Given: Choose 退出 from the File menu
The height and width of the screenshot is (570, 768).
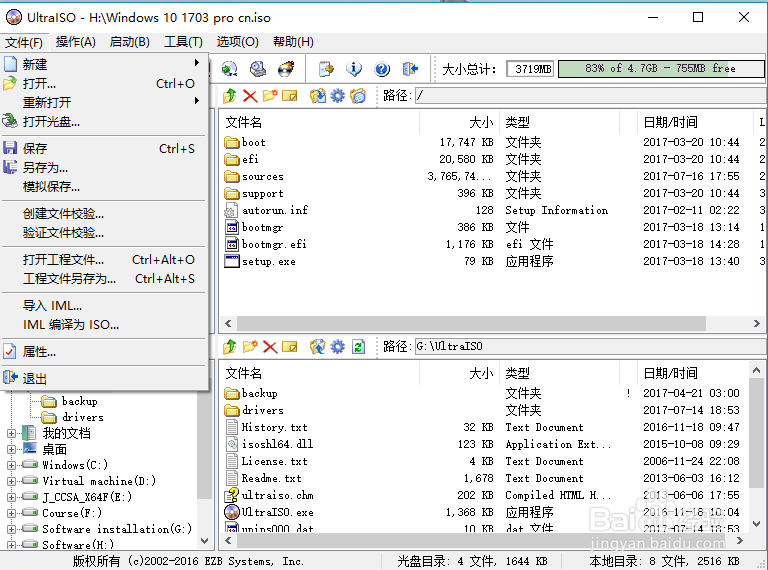Looking at the screenshot, I should tap(103, 379).
